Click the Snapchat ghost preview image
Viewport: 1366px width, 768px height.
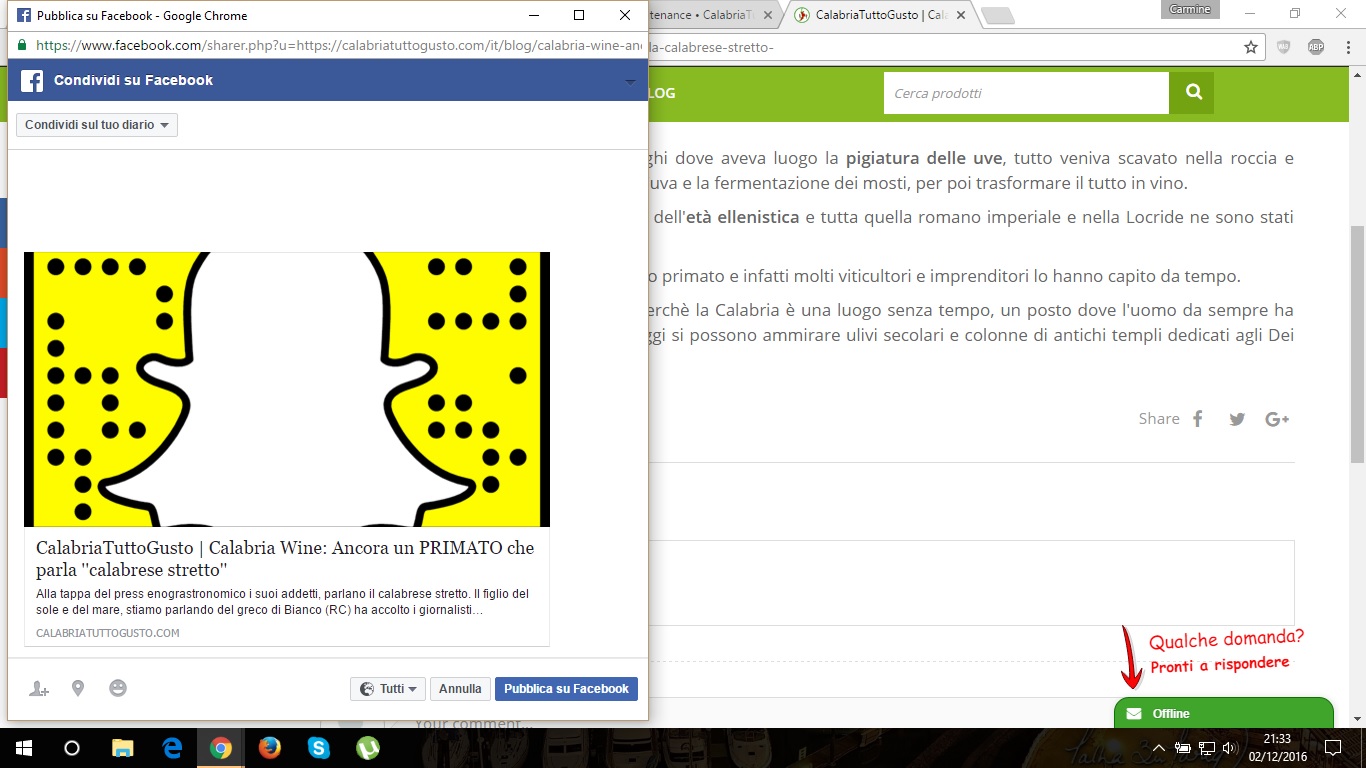point(287,389)
